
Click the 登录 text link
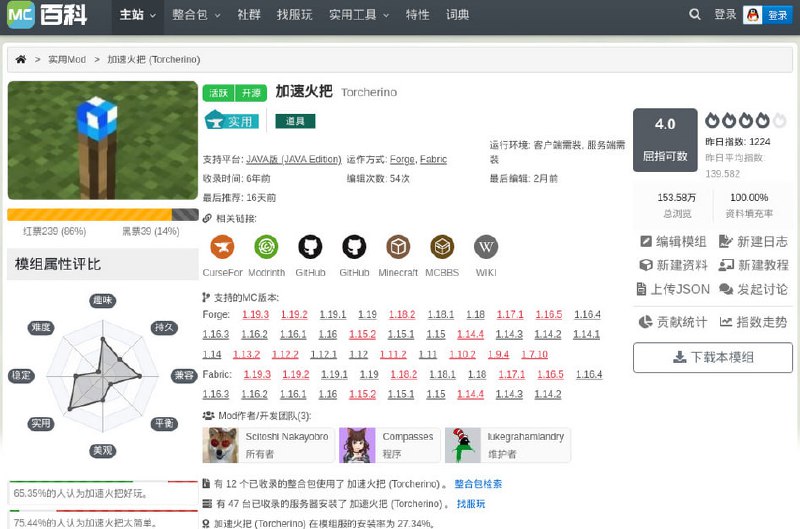pos(725,14)
